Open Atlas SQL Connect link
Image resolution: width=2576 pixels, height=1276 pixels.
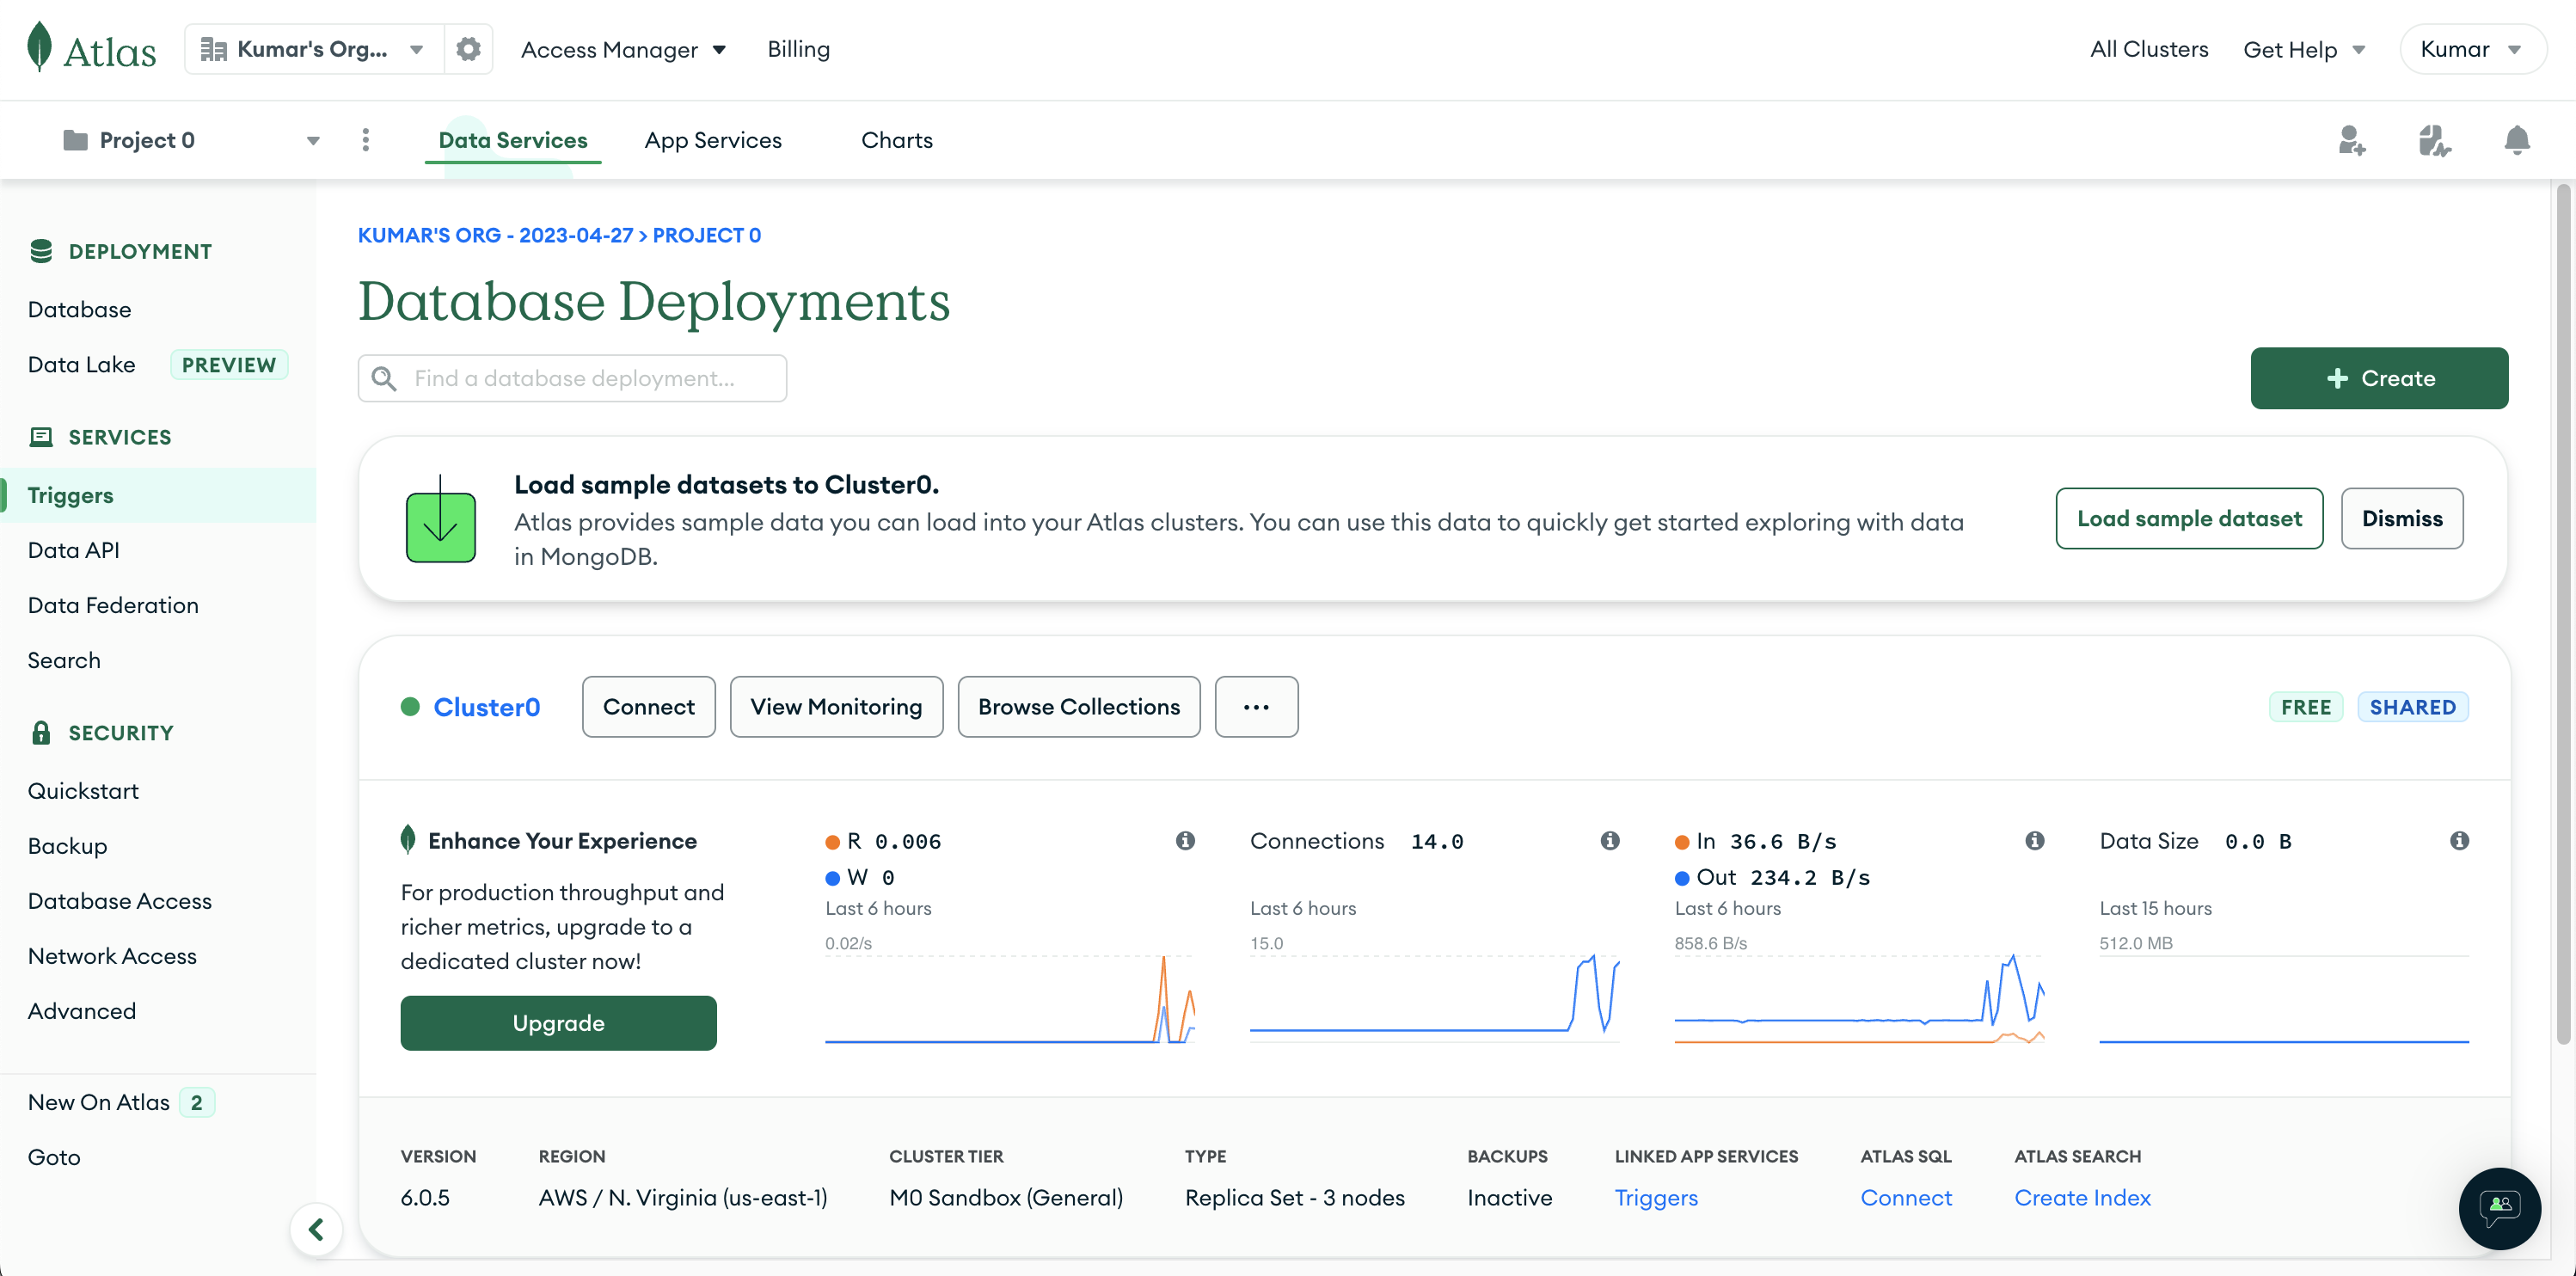[x=1906, y=1198]
